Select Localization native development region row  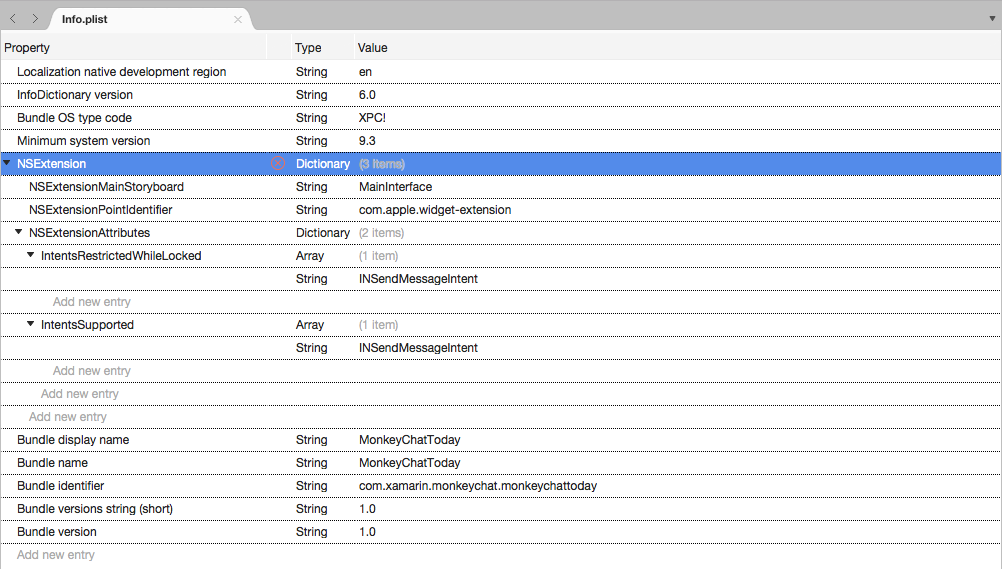pyautogui.click(x=501, y=72)
